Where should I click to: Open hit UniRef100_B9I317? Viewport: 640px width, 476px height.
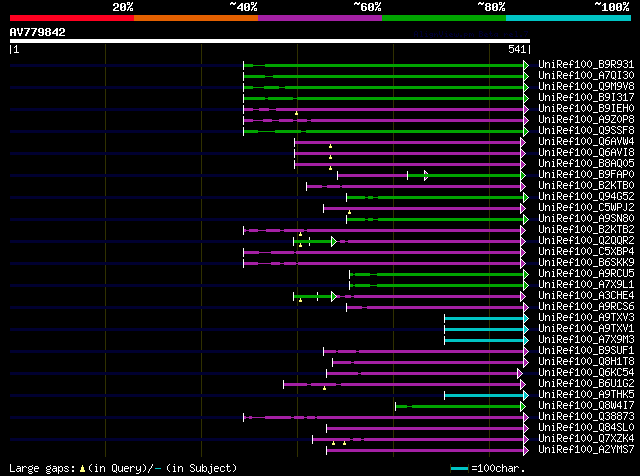coord(586,98)
